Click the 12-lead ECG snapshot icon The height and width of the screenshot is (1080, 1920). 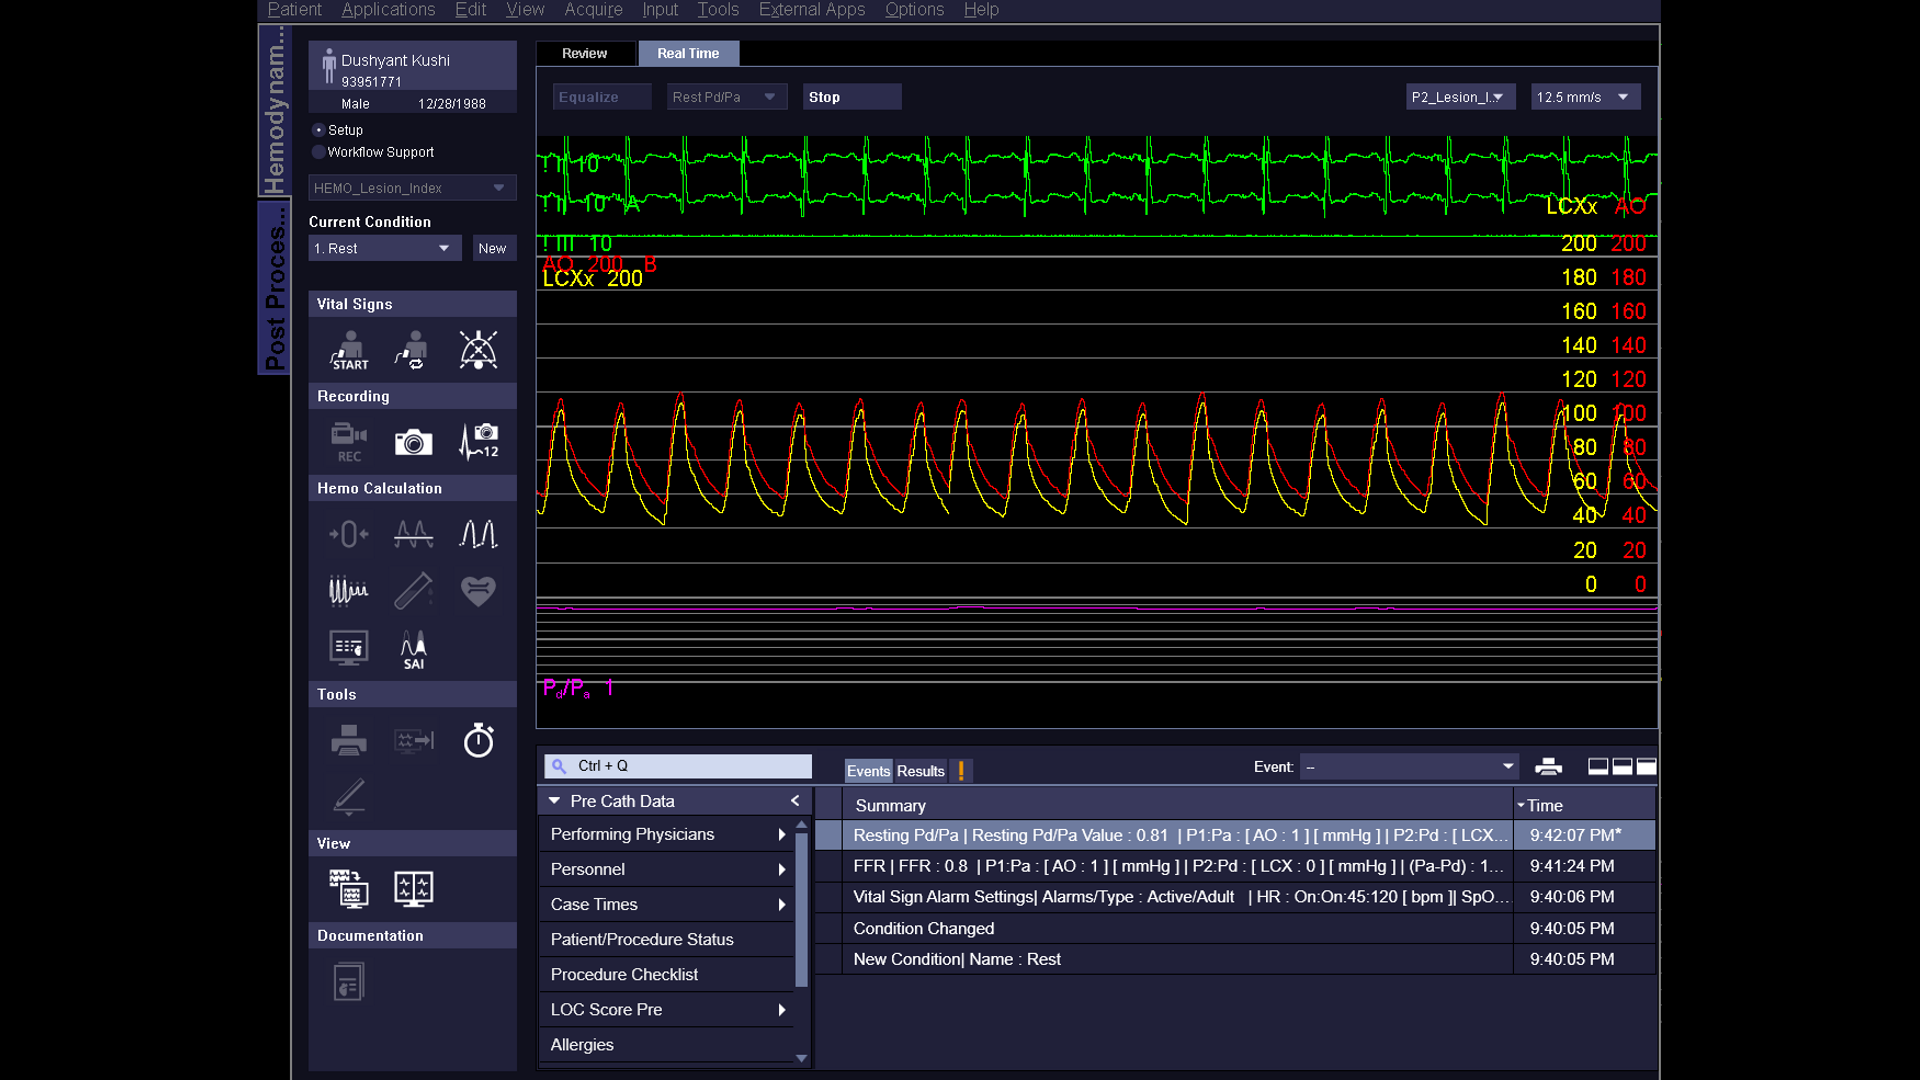479,441
